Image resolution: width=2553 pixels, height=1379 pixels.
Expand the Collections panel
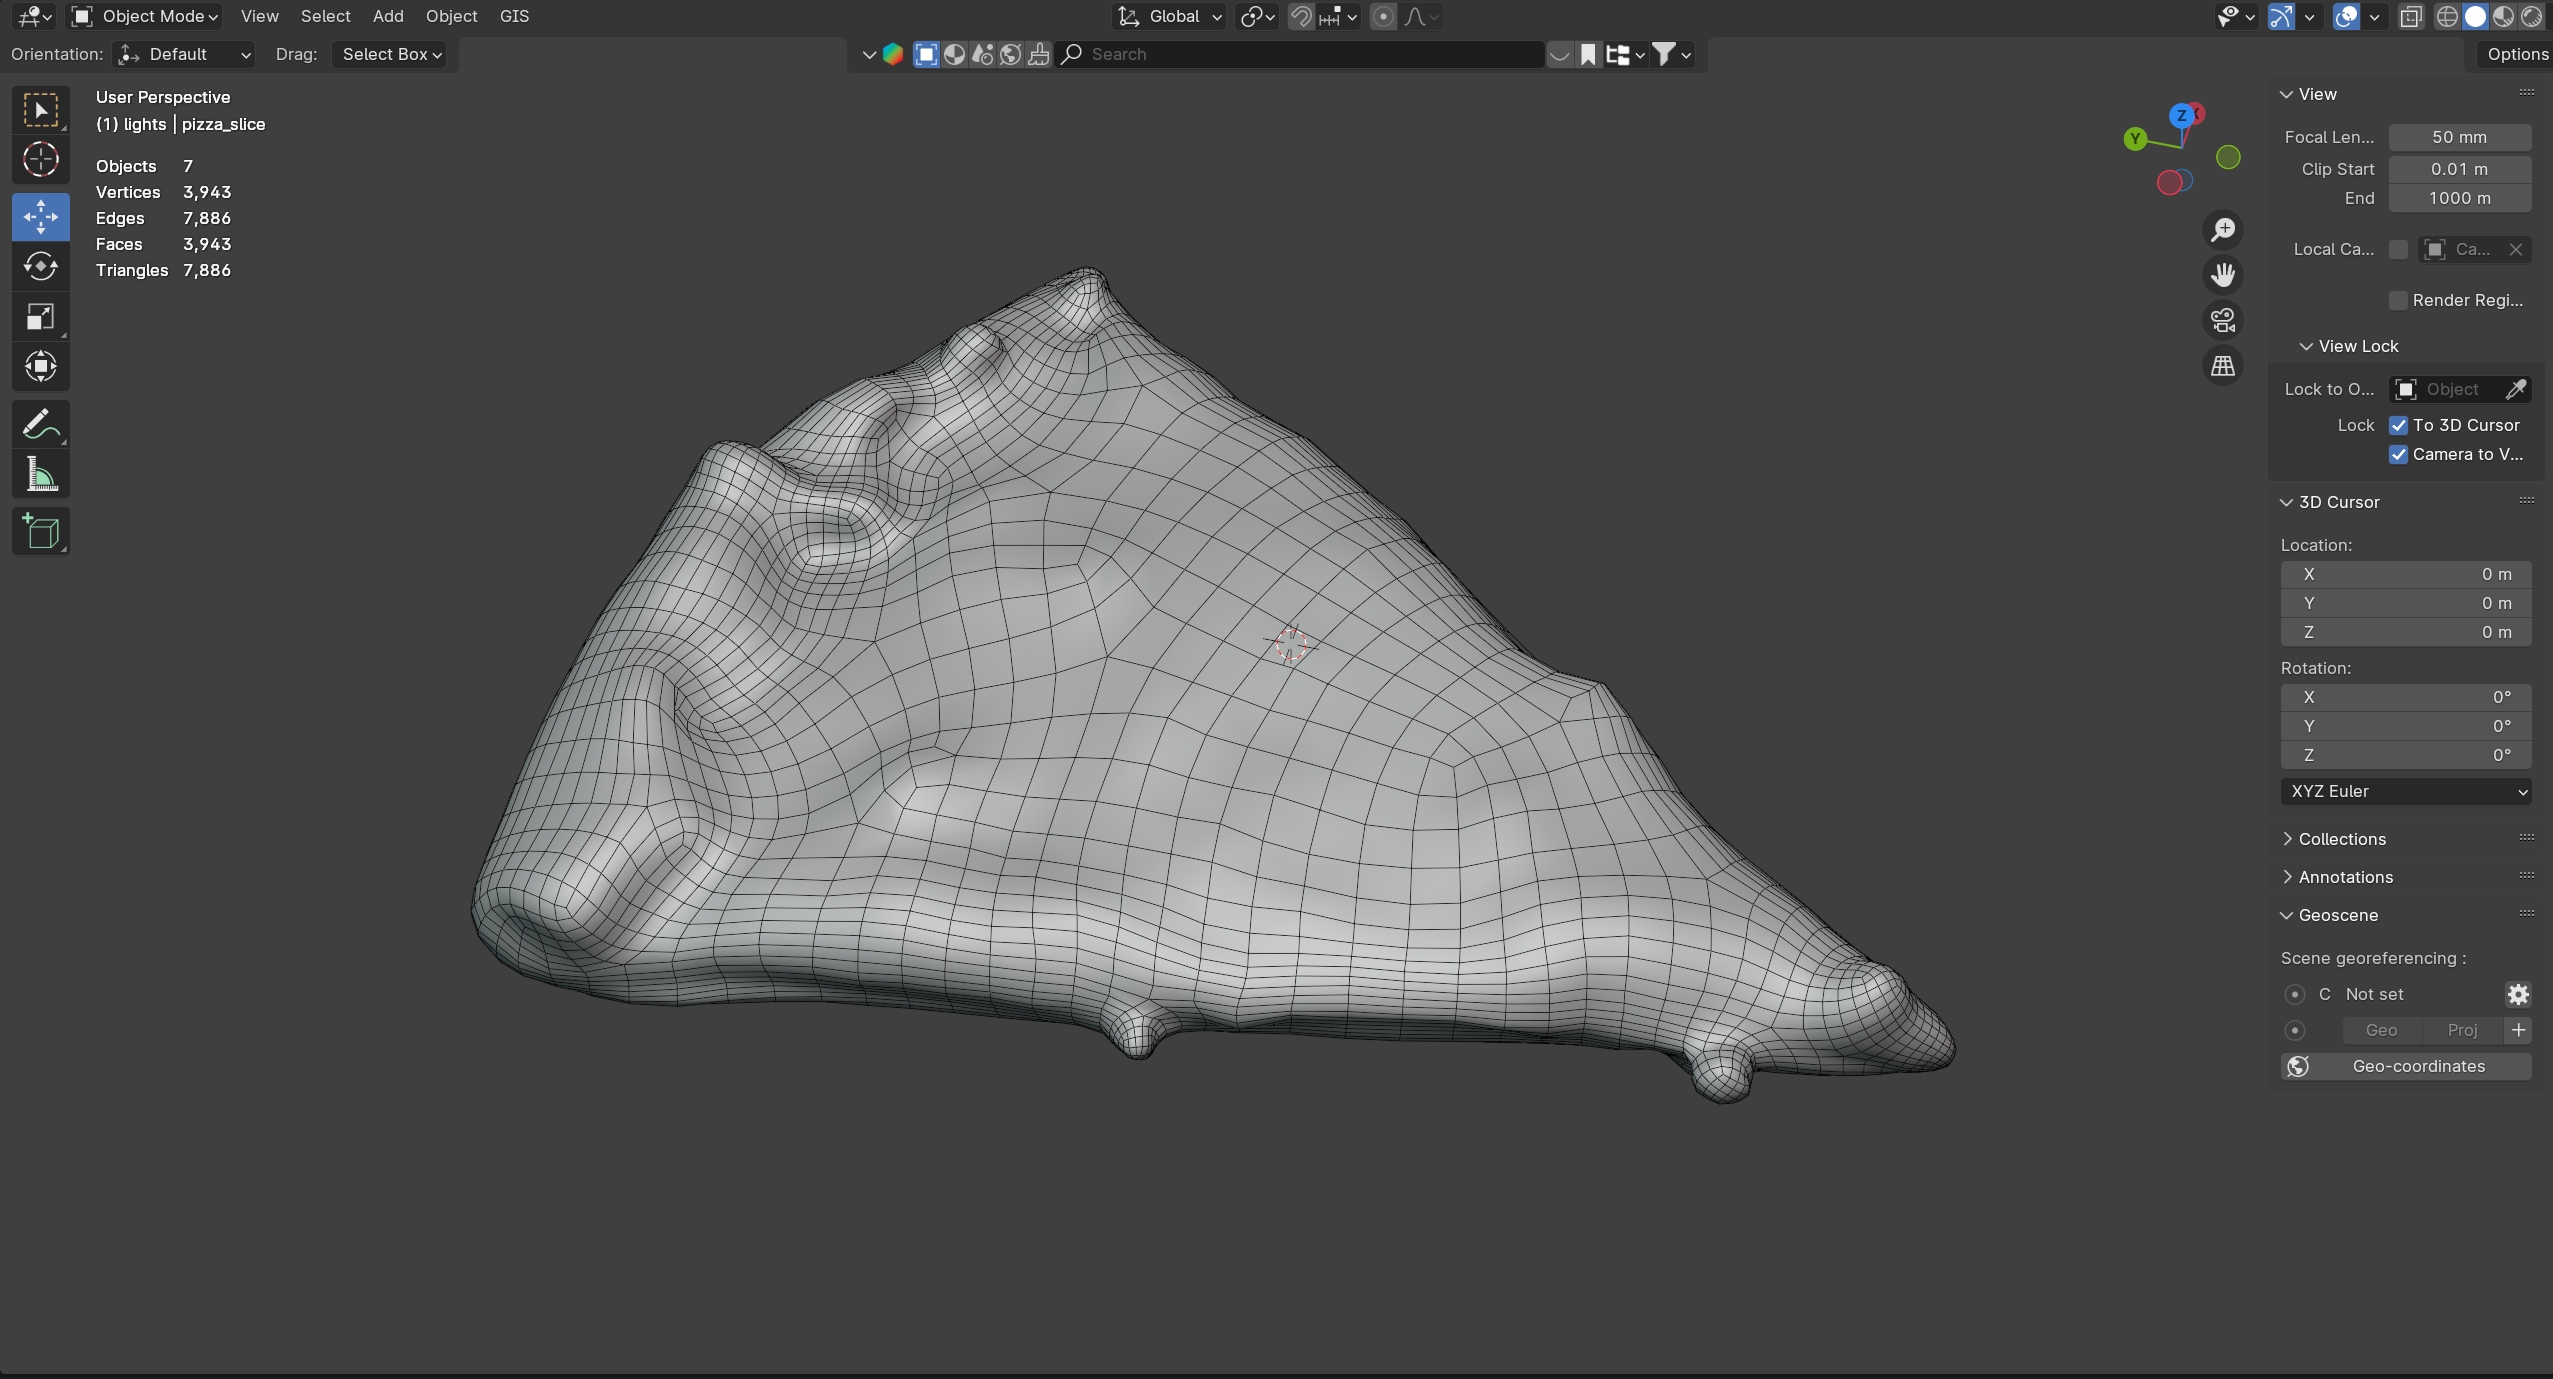[2341, 839]
